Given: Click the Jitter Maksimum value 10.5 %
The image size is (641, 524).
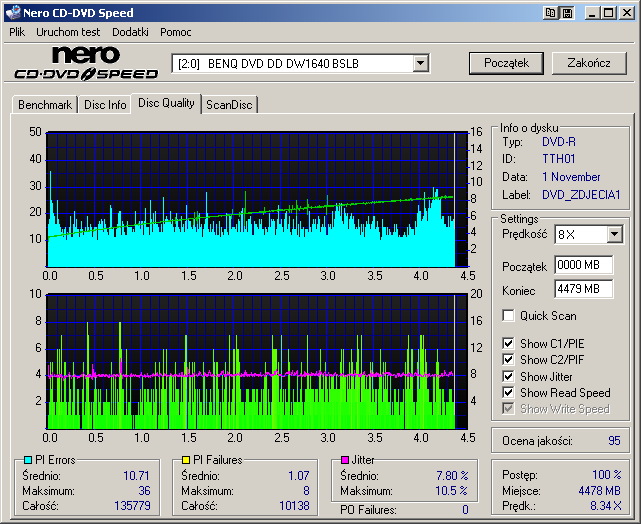Looking at the screenshot, I should (451, 490).
